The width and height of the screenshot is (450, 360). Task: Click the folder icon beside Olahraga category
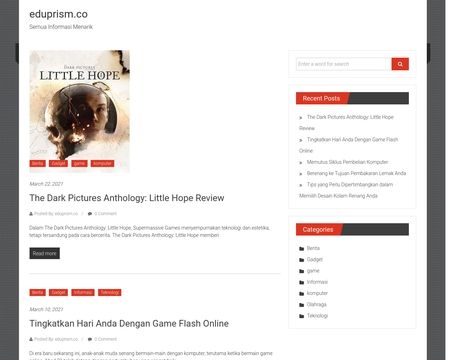pyautogui.click(x=302, y=305)
